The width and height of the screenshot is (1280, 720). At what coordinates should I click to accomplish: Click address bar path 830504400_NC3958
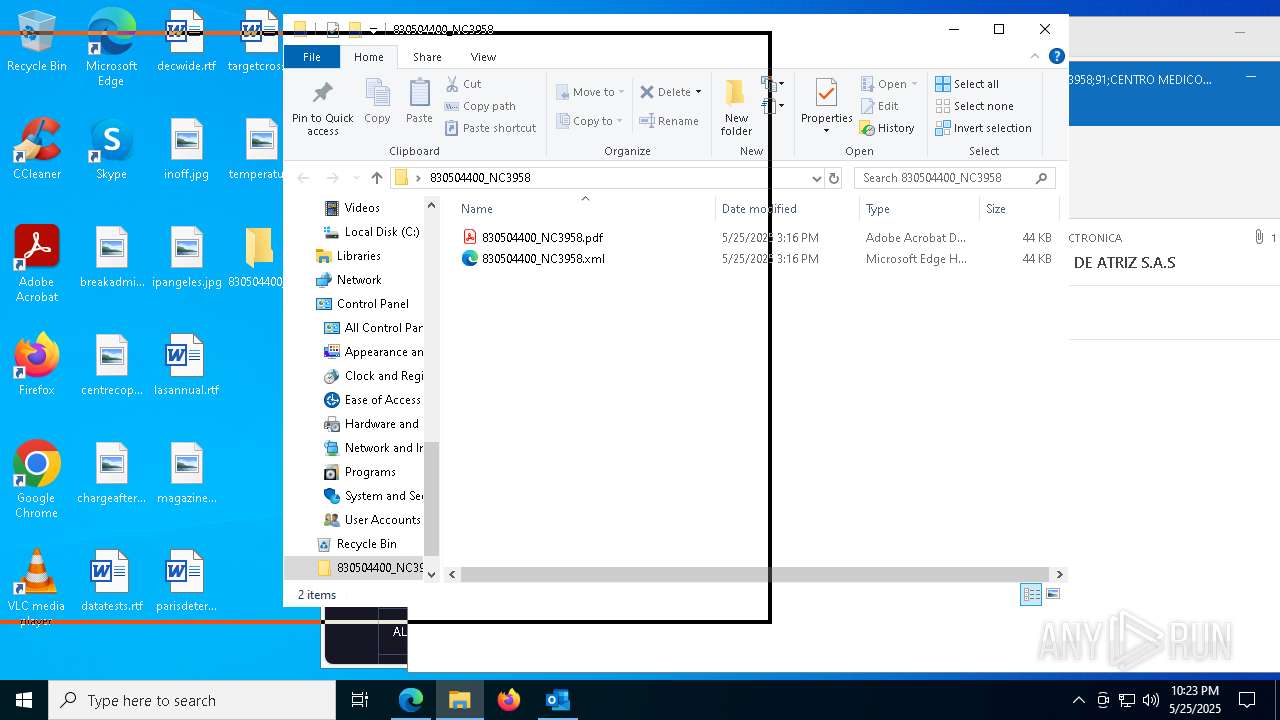pos(480,178)
